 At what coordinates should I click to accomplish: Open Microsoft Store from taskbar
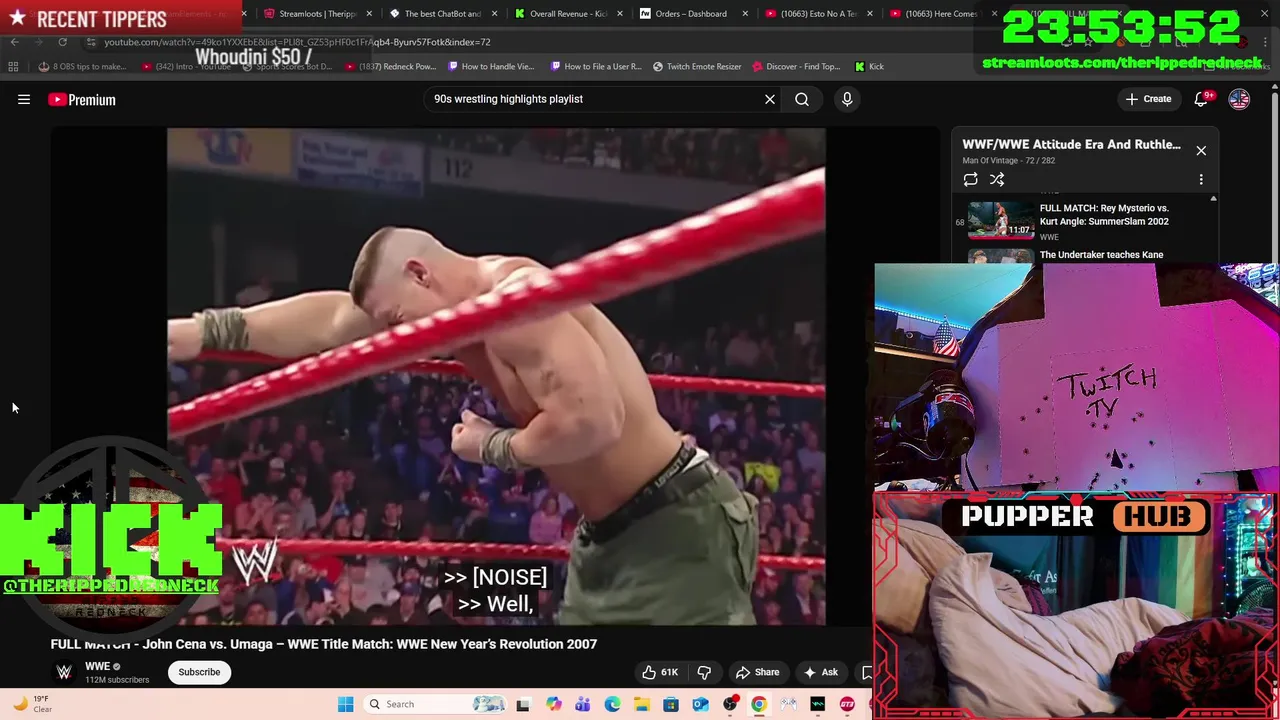[x=671, y=704]
